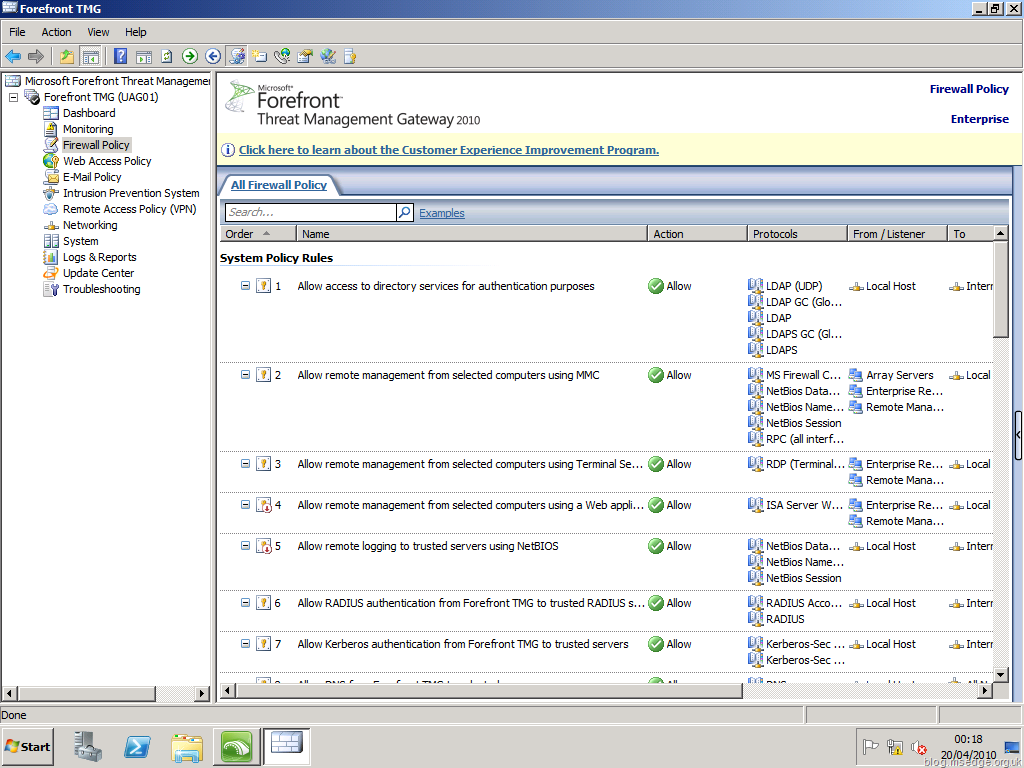Open Logs & Reports in the tree
Screen dimensions: 1024x768
coord(99,257)
